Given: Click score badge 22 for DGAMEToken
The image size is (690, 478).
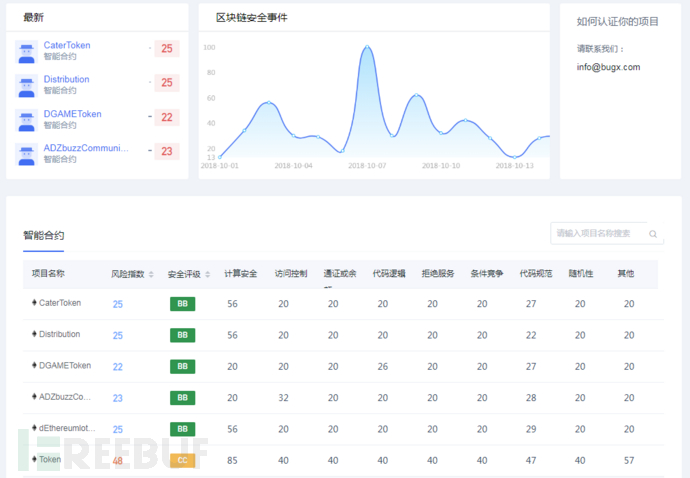Looking at the screenshot, I should (167, 118).
